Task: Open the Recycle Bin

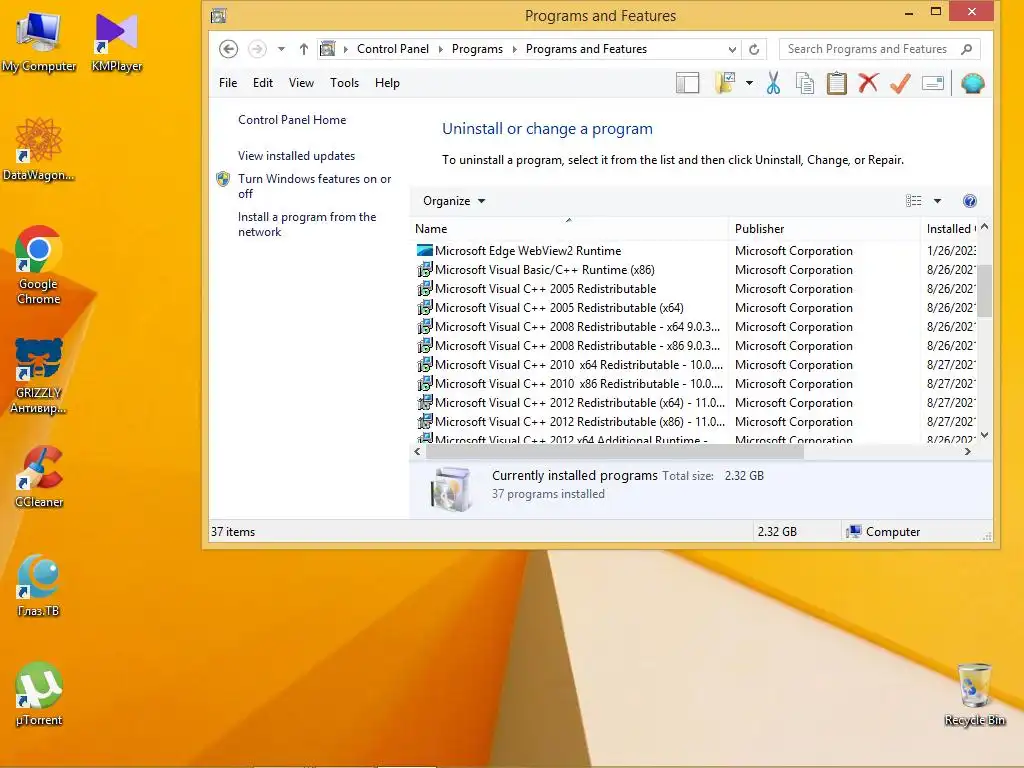Action: (974, 694)
